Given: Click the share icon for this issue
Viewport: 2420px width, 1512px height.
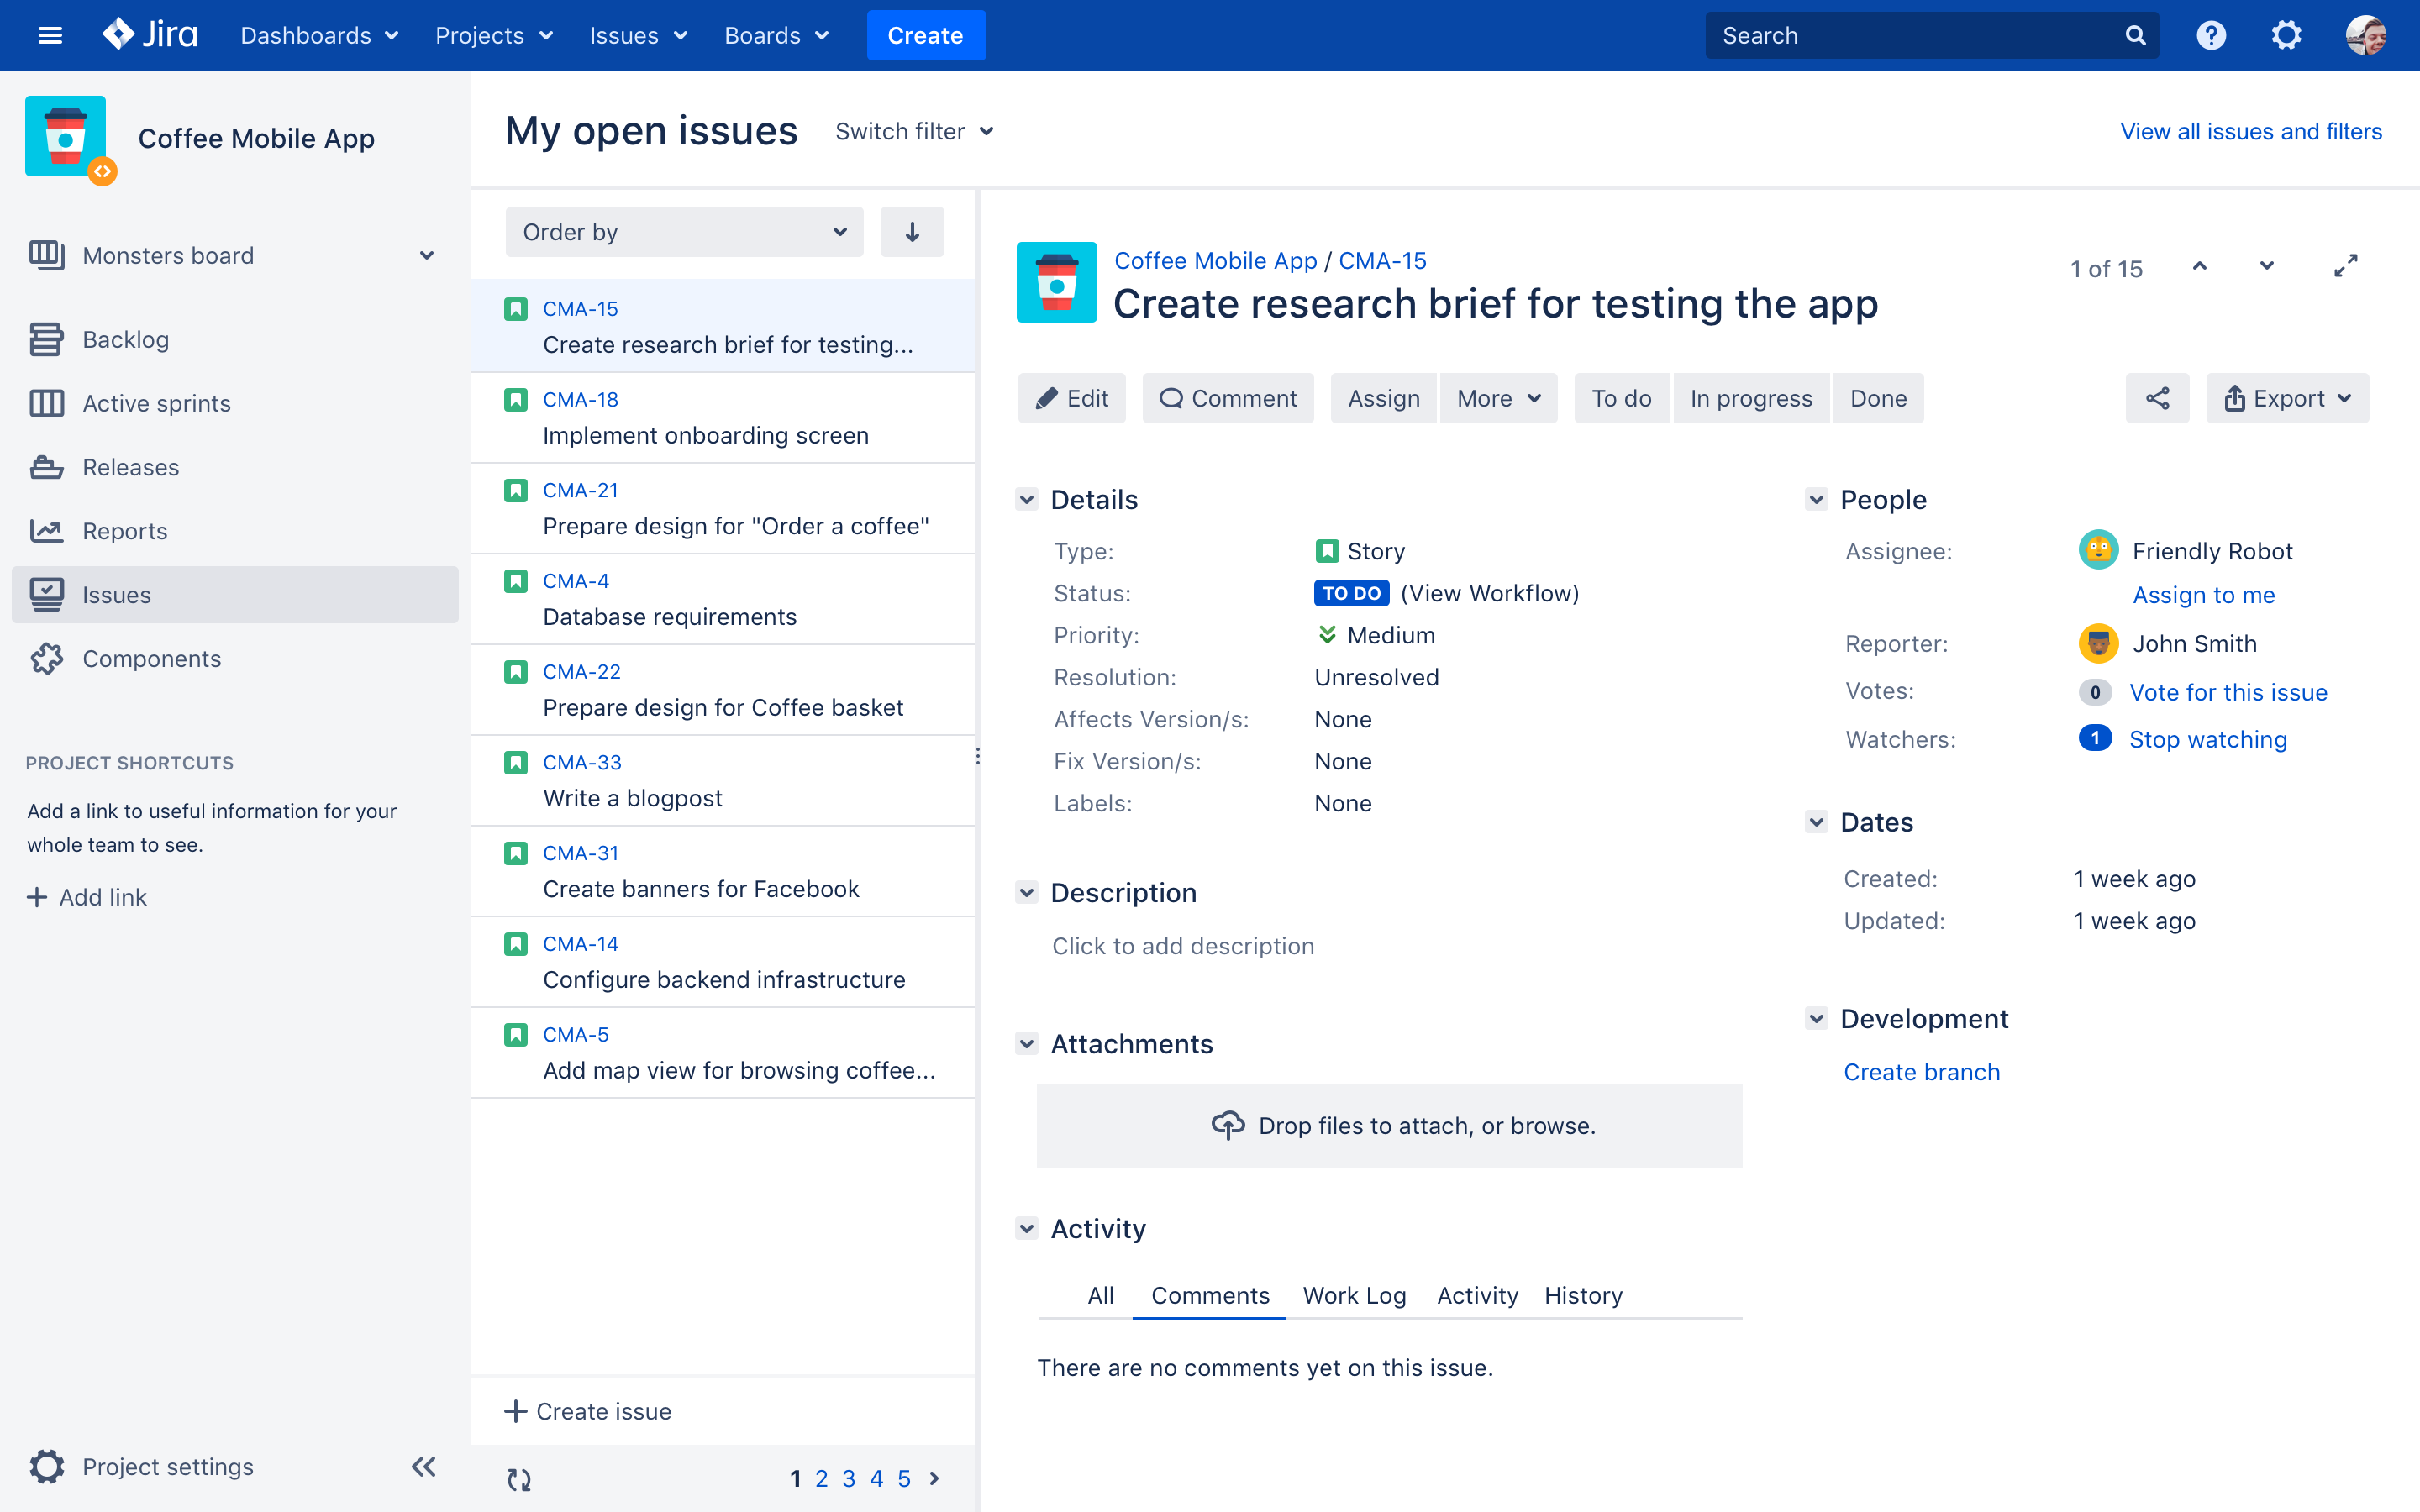Looking at the screenshot, I should [2157, 397].
